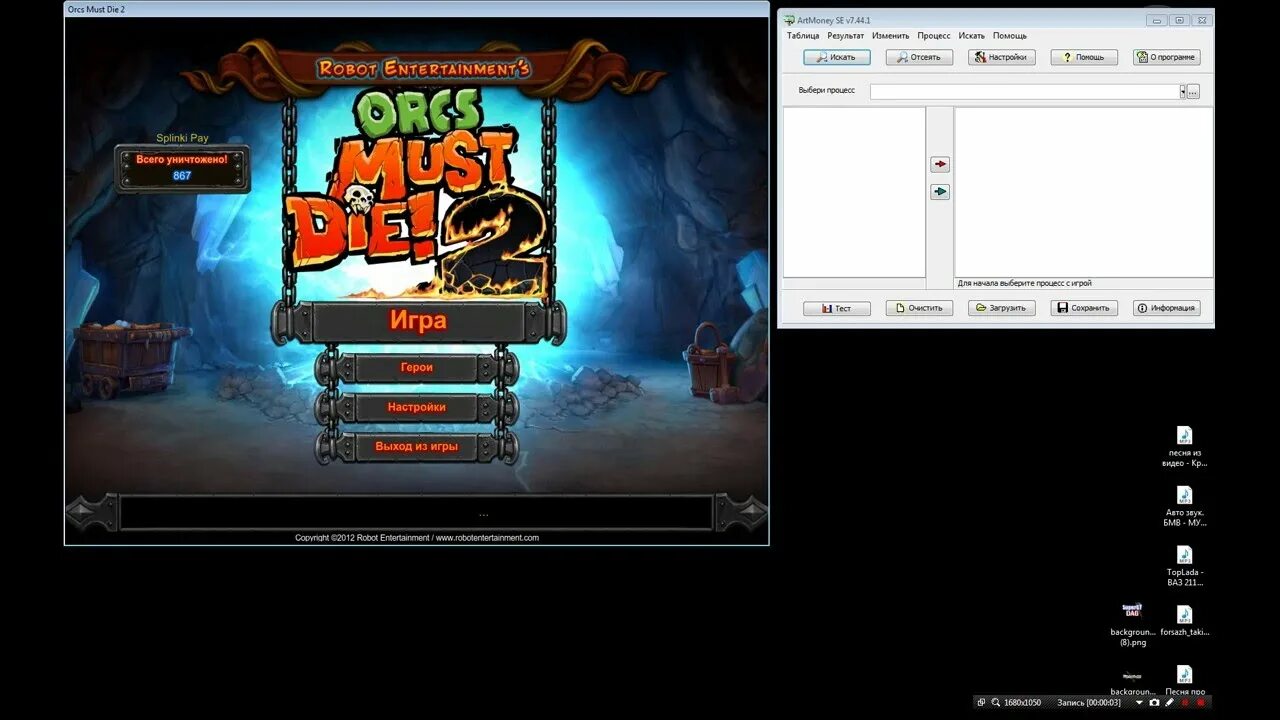Open the Таблица menu
Viewport: 1280px width, 720px height.
803,36
